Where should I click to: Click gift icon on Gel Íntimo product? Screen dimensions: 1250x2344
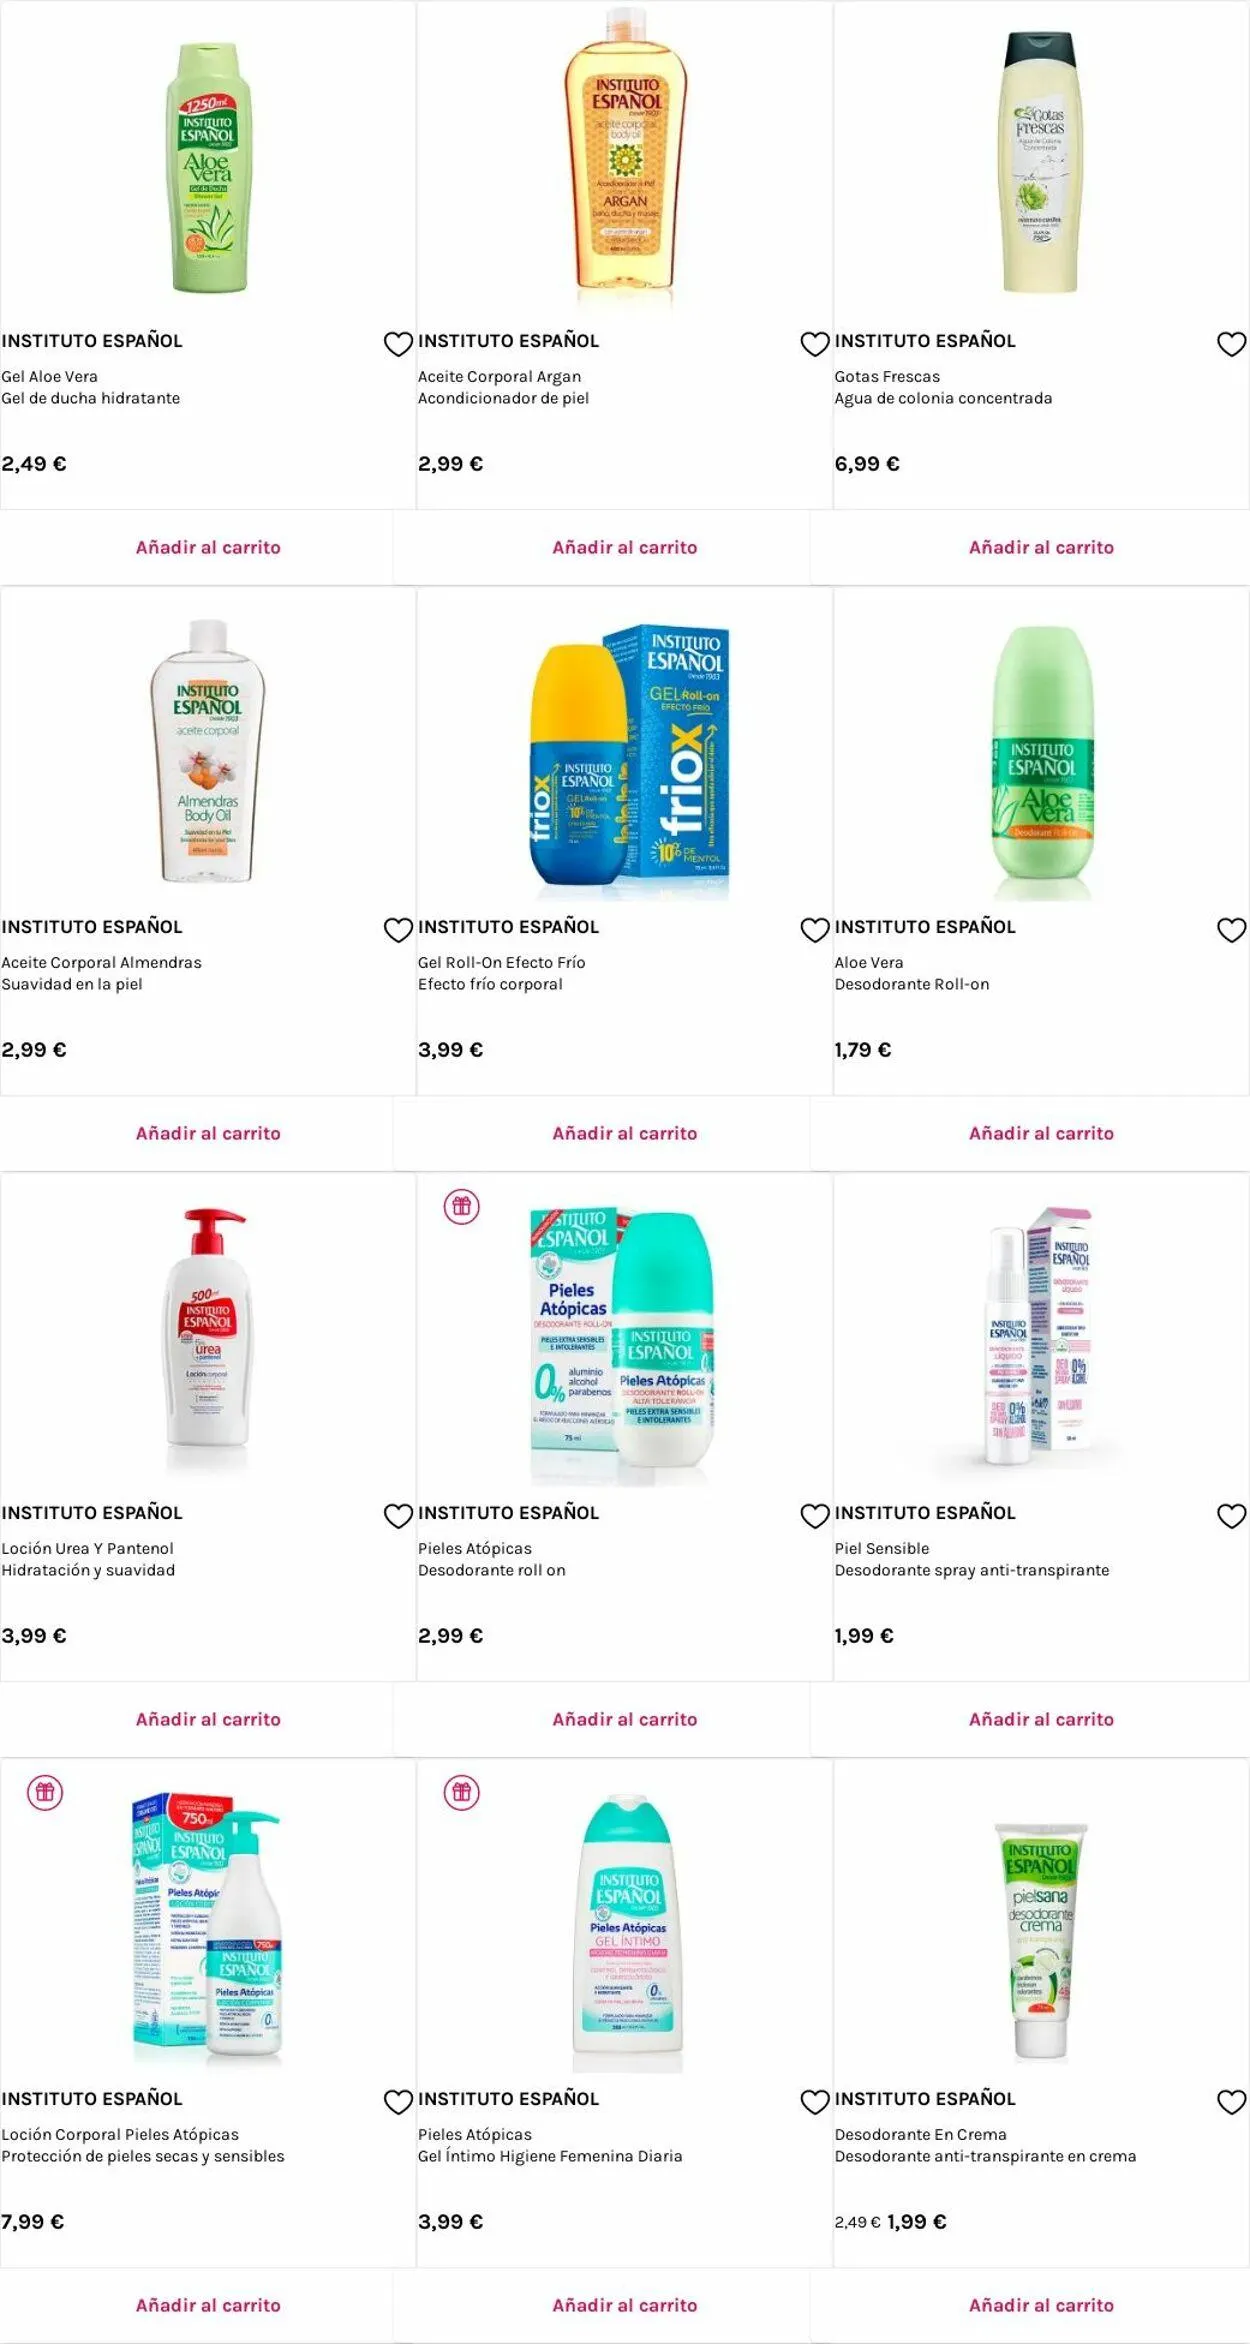(x=461, y=1792)
